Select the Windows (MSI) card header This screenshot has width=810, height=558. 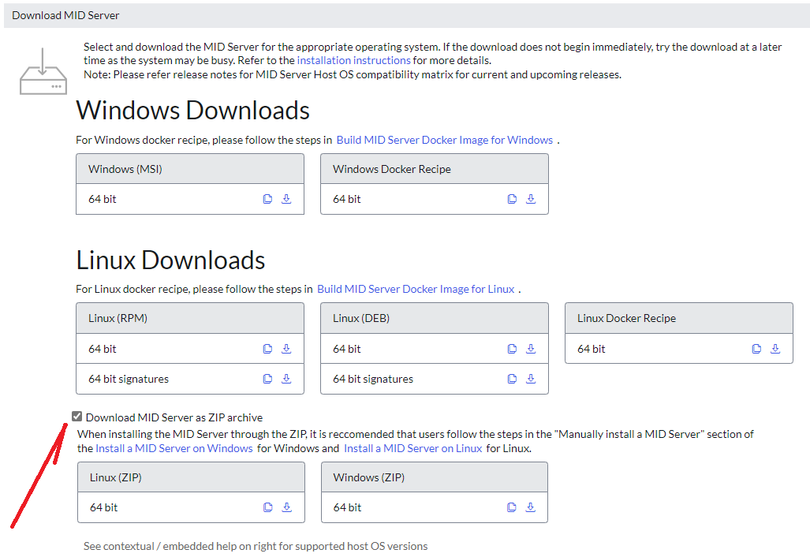pyautogui.click(x=190, y=169)
